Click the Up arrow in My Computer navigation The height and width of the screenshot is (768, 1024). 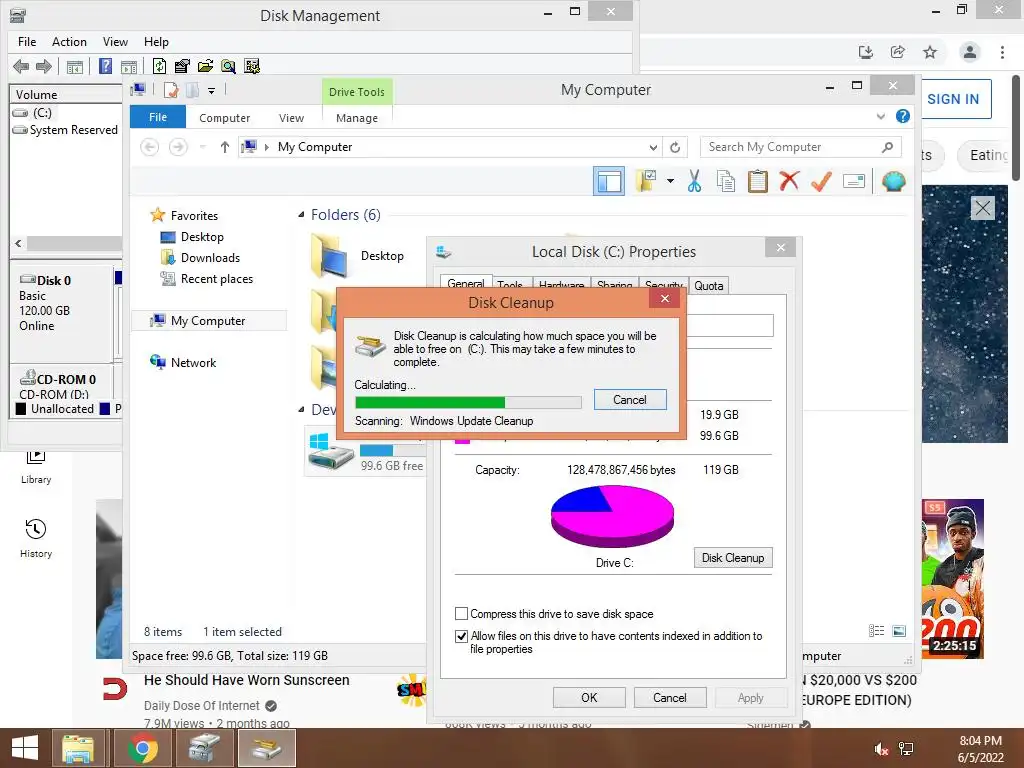(x=225, y=147)
